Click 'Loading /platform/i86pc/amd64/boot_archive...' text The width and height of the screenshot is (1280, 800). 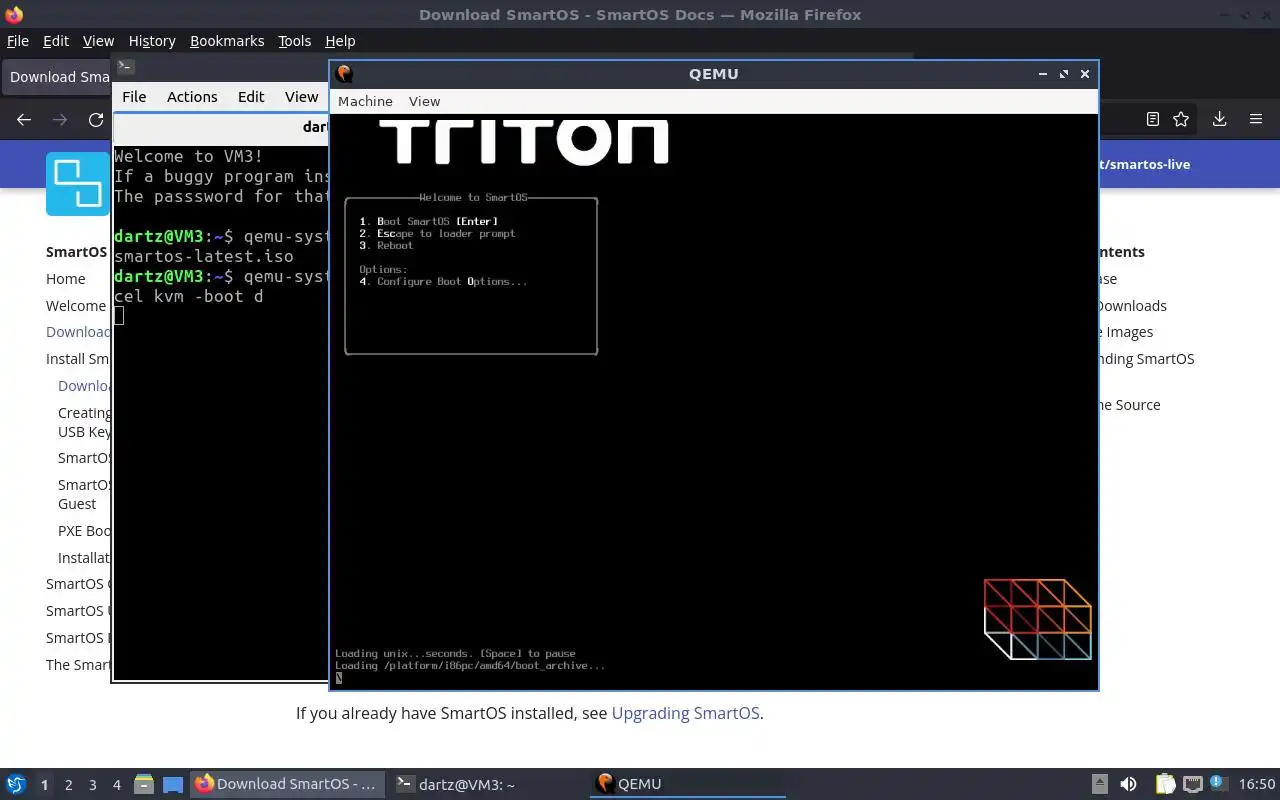coord(470,665)
